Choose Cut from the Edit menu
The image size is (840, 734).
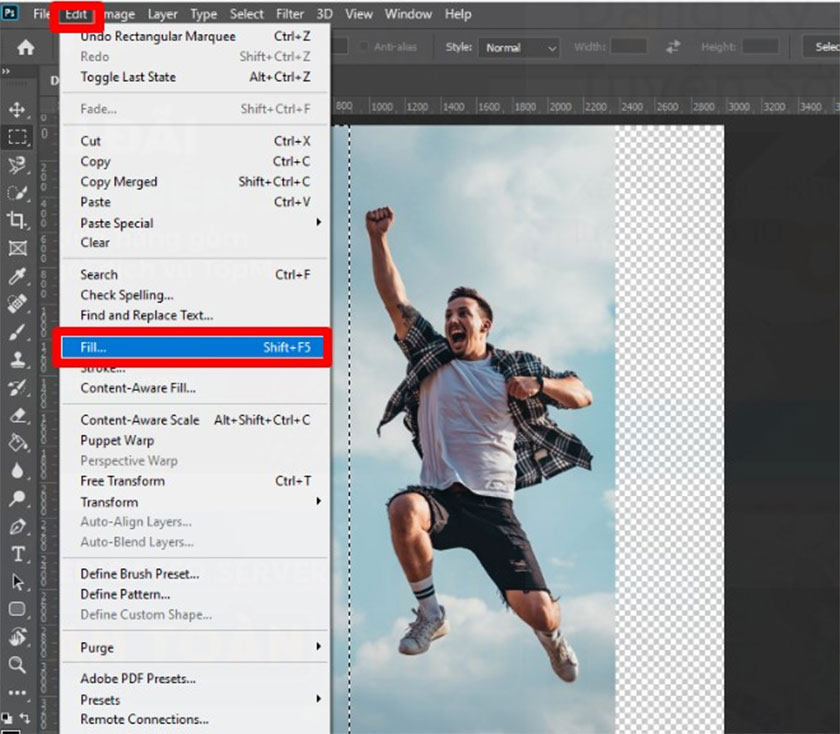pos(195,141)
